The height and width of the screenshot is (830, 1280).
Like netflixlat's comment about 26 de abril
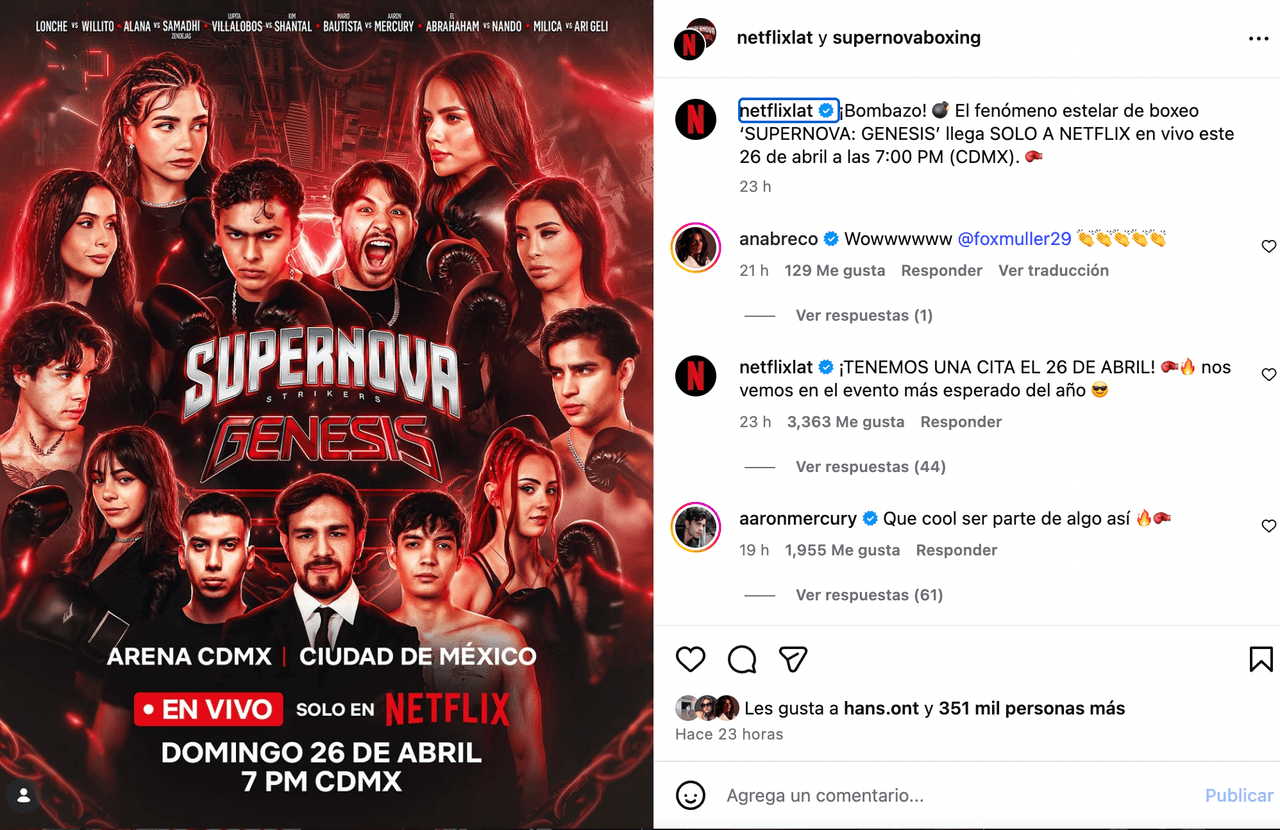(1269, 375)
